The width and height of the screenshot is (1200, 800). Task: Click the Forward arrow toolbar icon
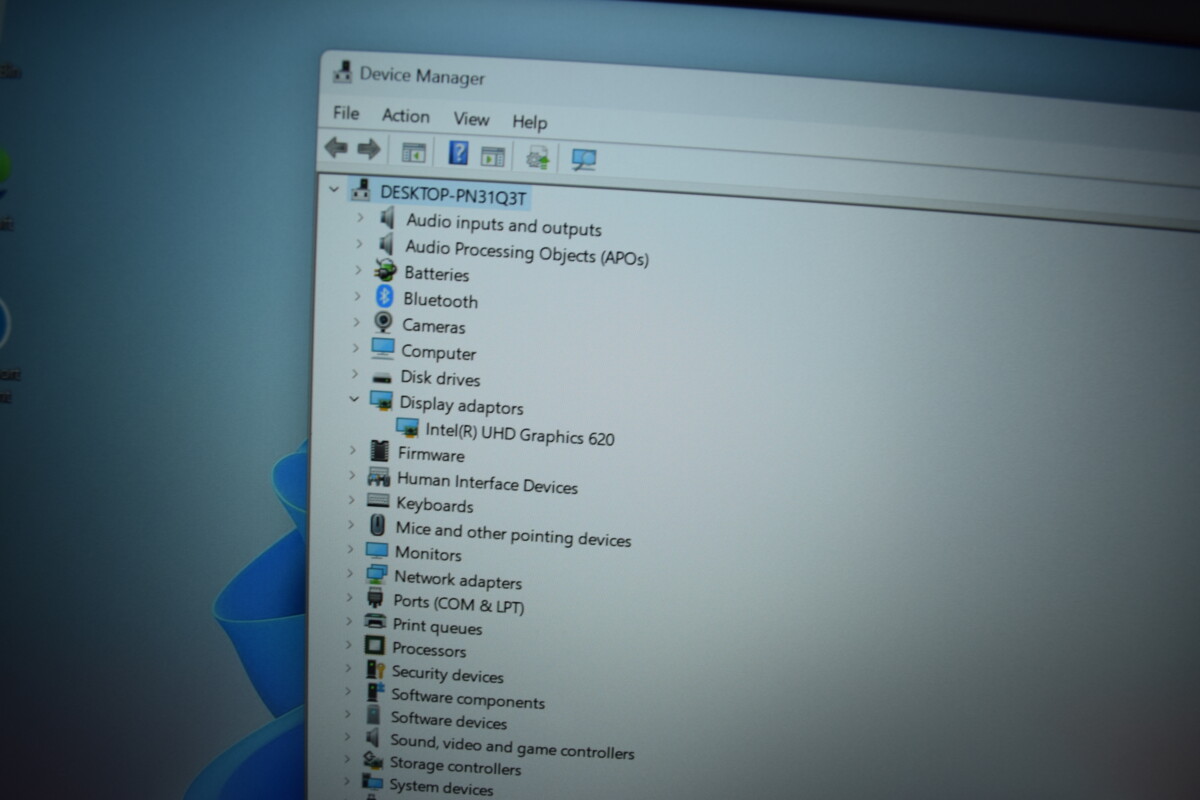pos(369,149)
